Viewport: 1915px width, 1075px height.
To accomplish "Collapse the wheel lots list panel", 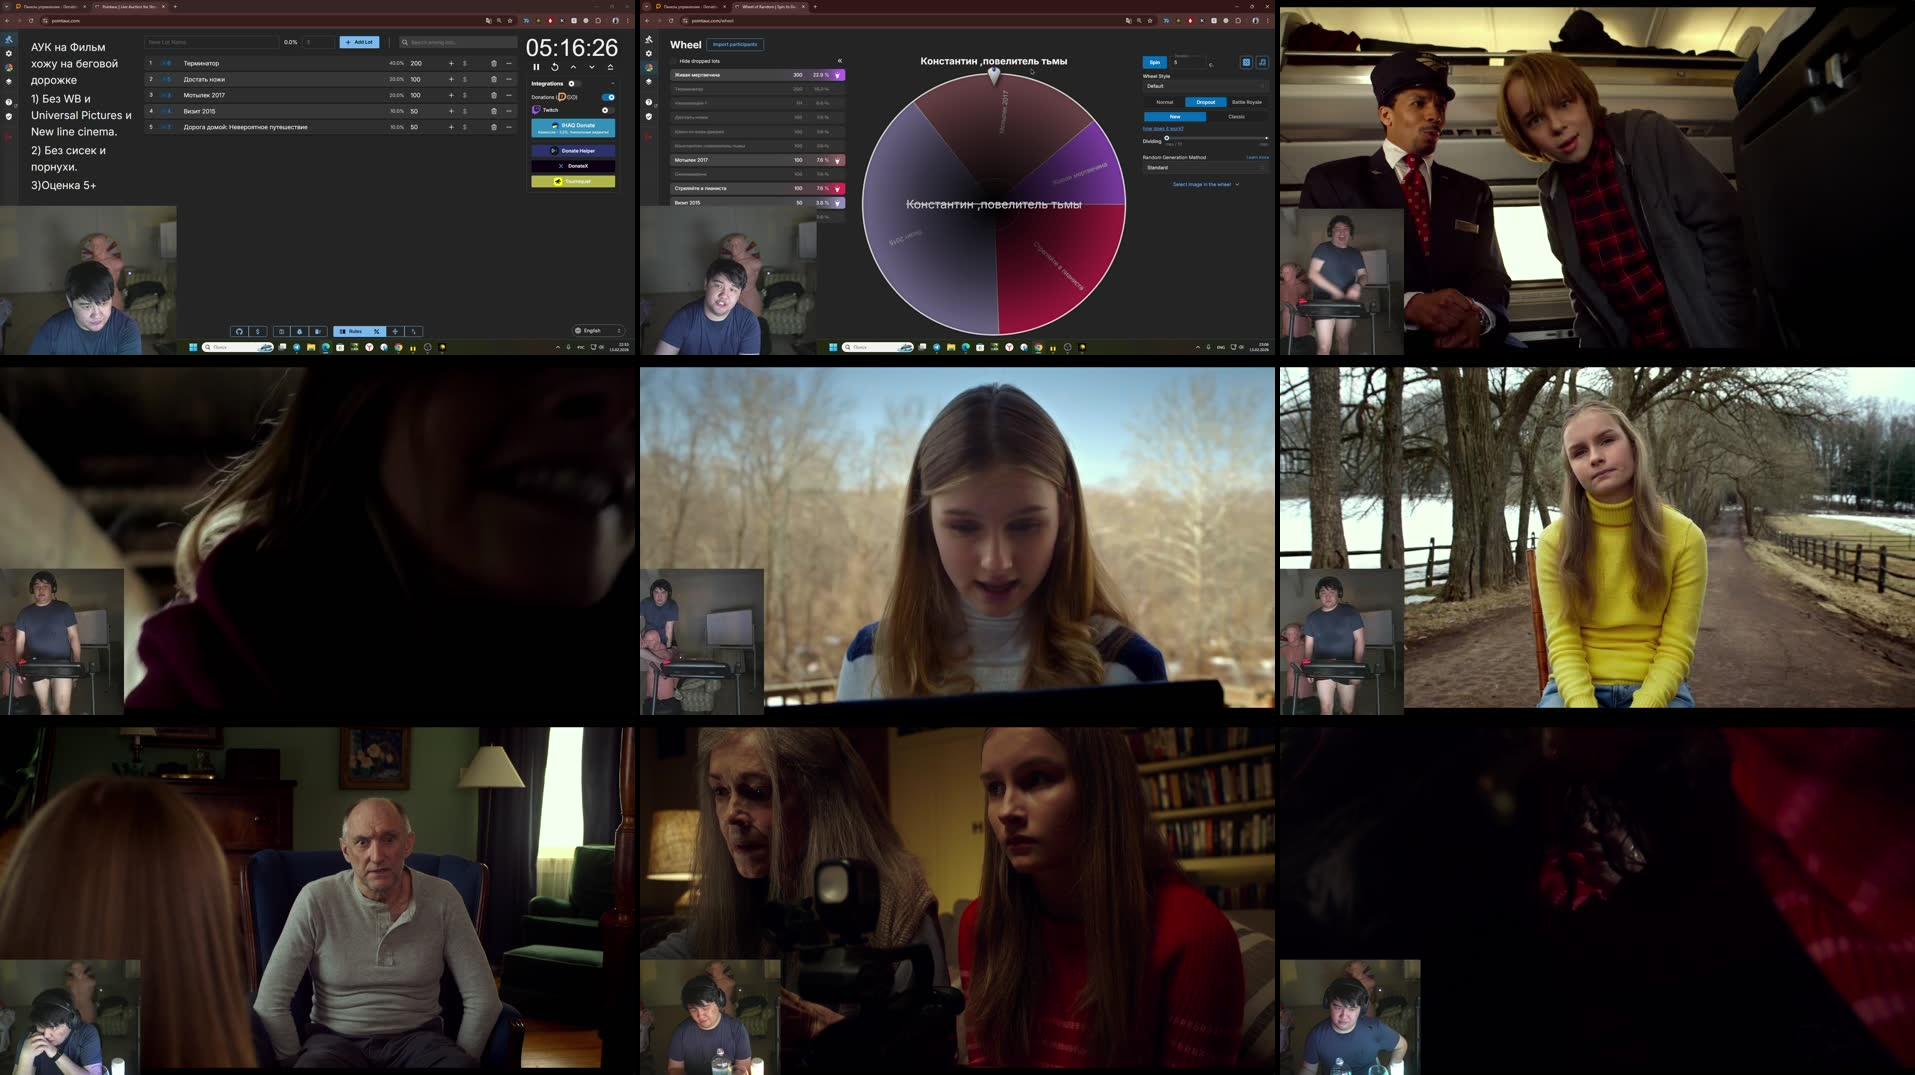I will [839, 61].
